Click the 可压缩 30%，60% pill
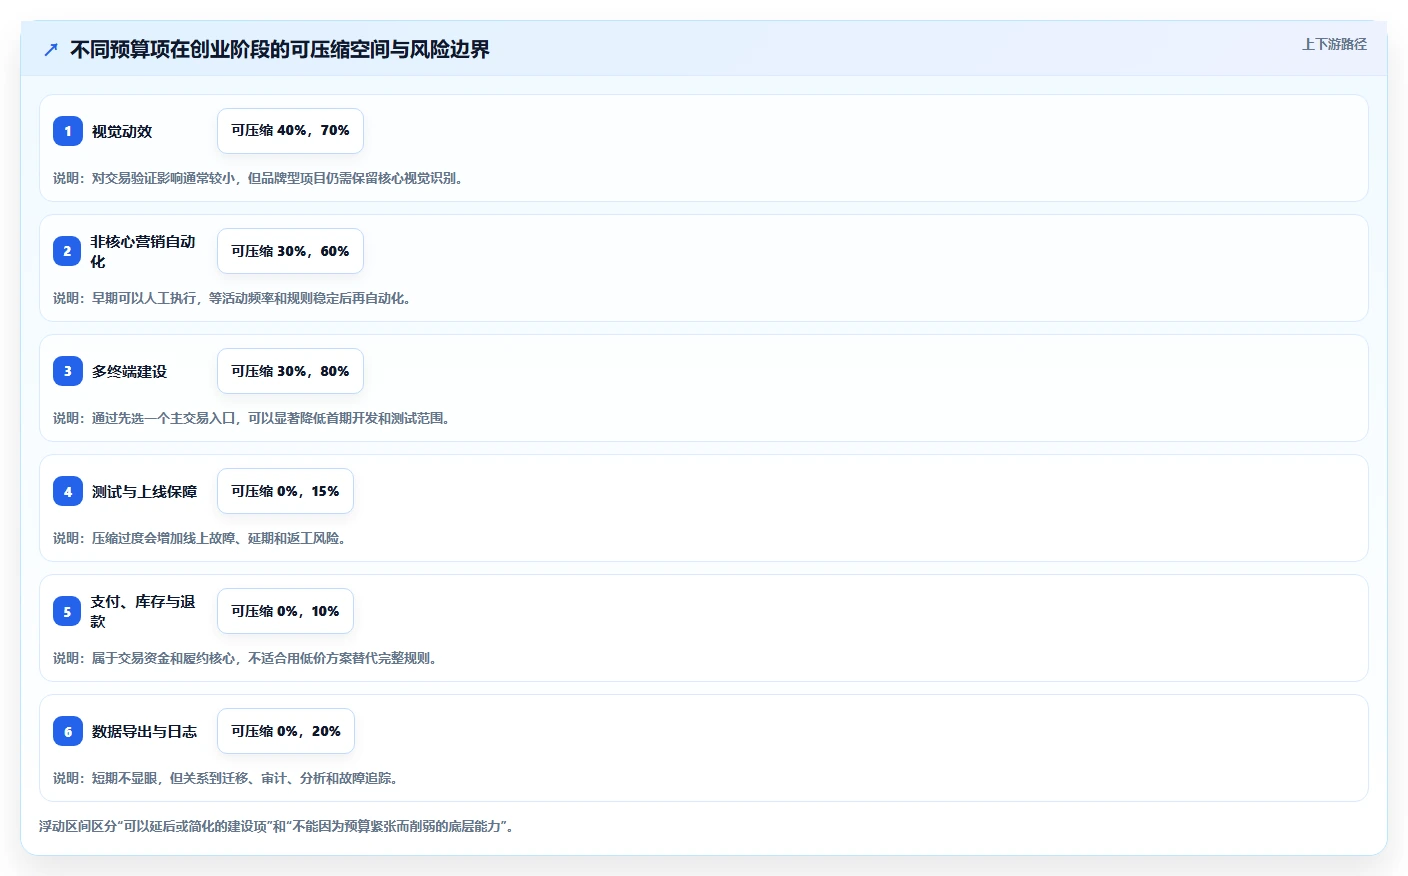 [x=290, y=251]
